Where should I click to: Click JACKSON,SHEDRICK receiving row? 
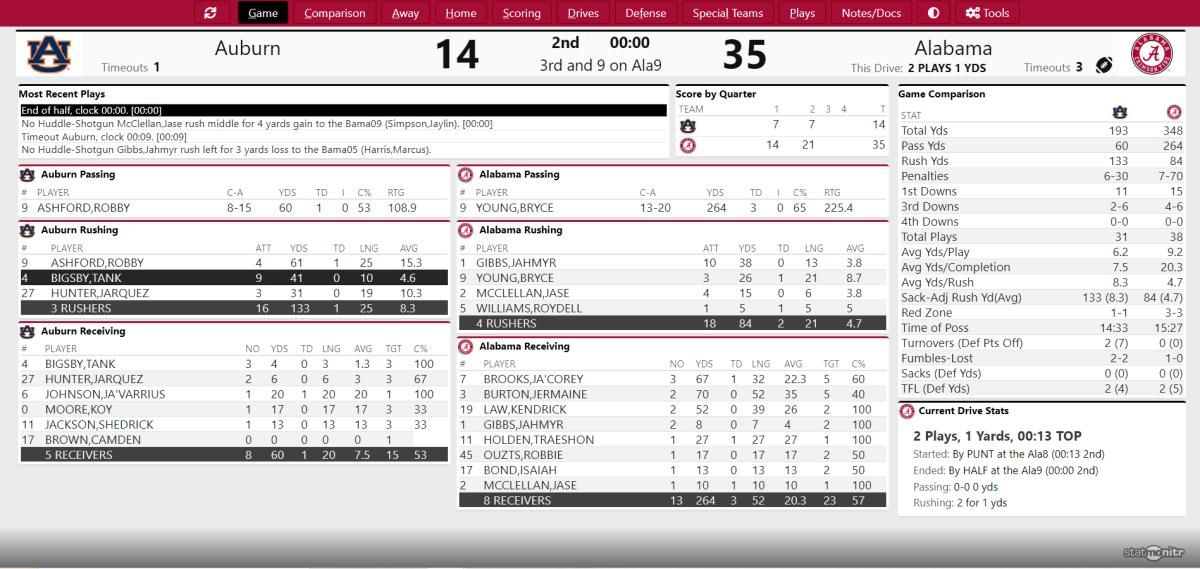click(x=233, y=425)
